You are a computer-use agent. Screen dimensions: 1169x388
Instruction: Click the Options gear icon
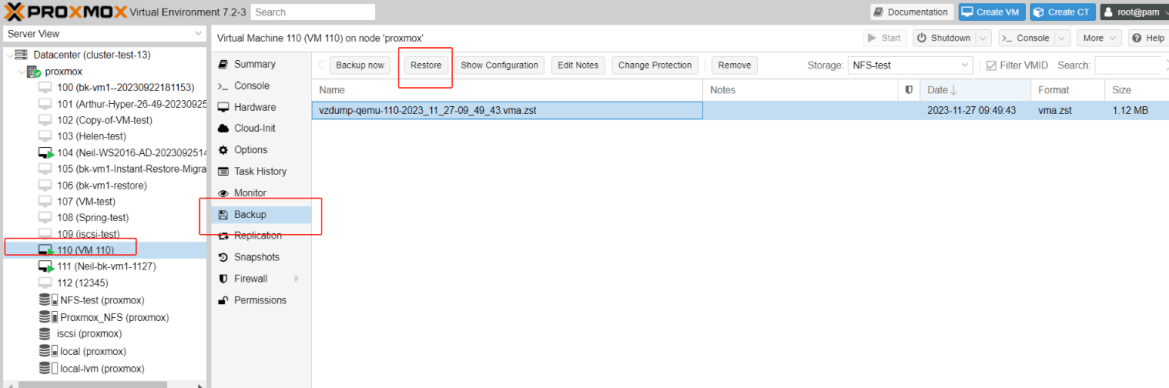click(x=223, y=150)
